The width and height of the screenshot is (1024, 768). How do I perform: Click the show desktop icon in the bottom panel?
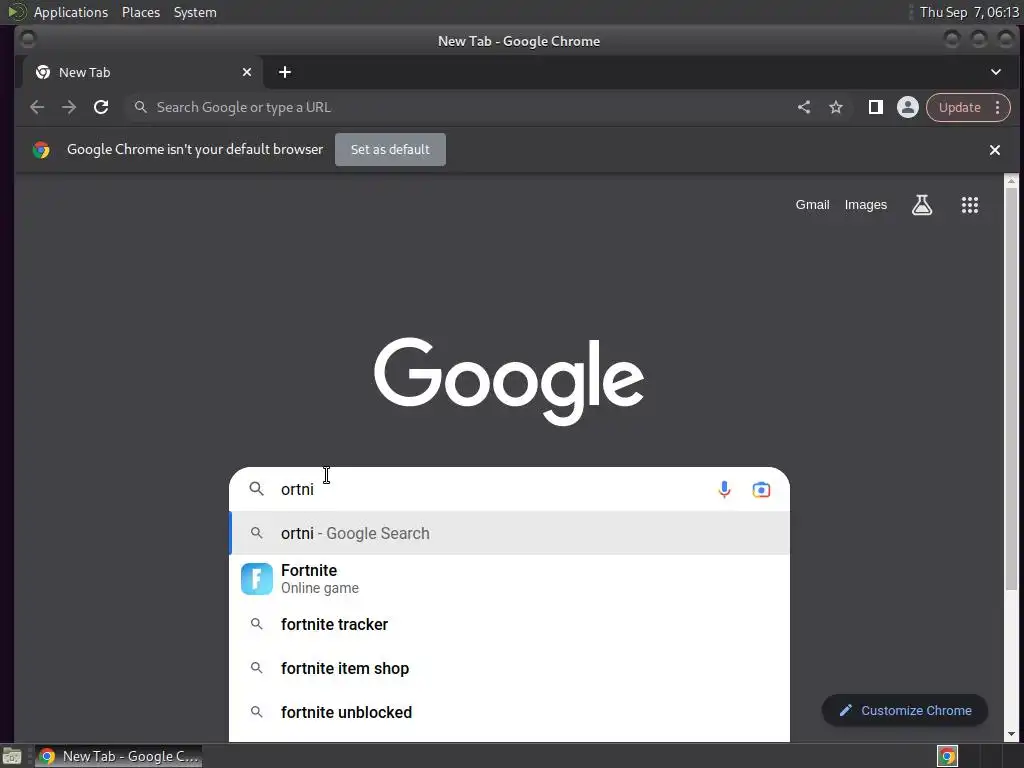(11, 756)
